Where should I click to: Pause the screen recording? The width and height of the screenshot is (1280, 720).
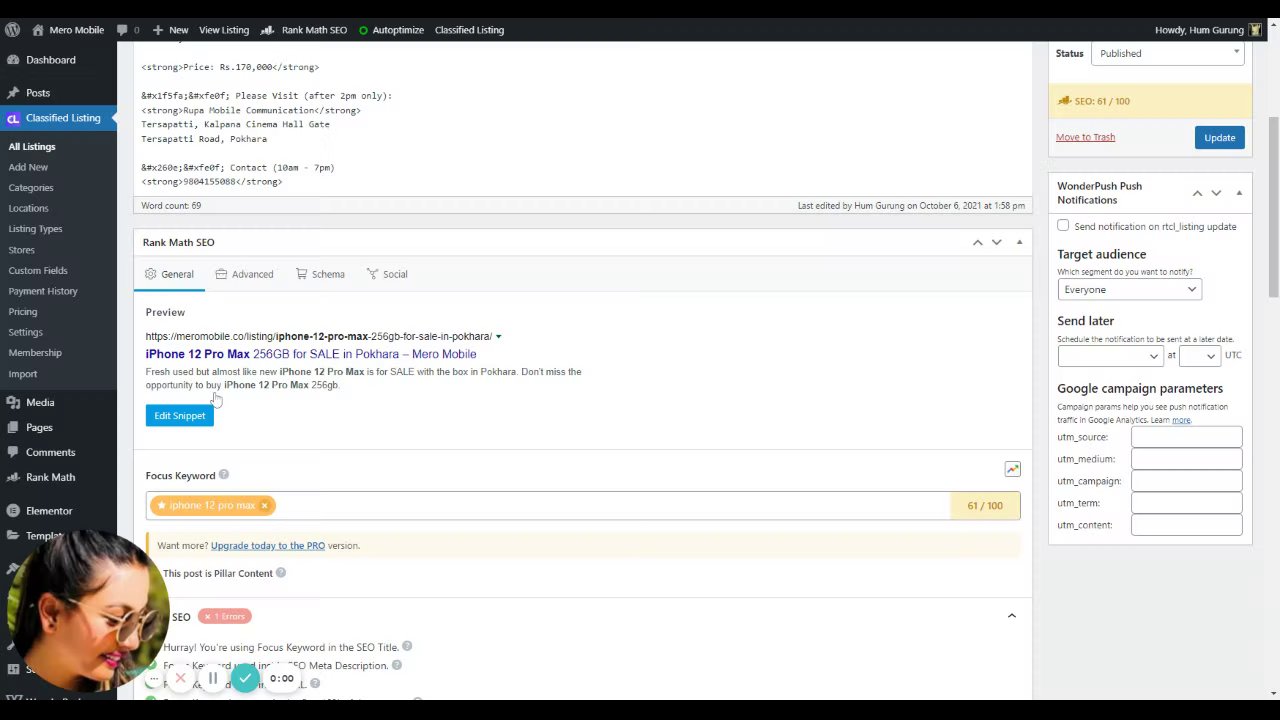[x=213, y=679]
